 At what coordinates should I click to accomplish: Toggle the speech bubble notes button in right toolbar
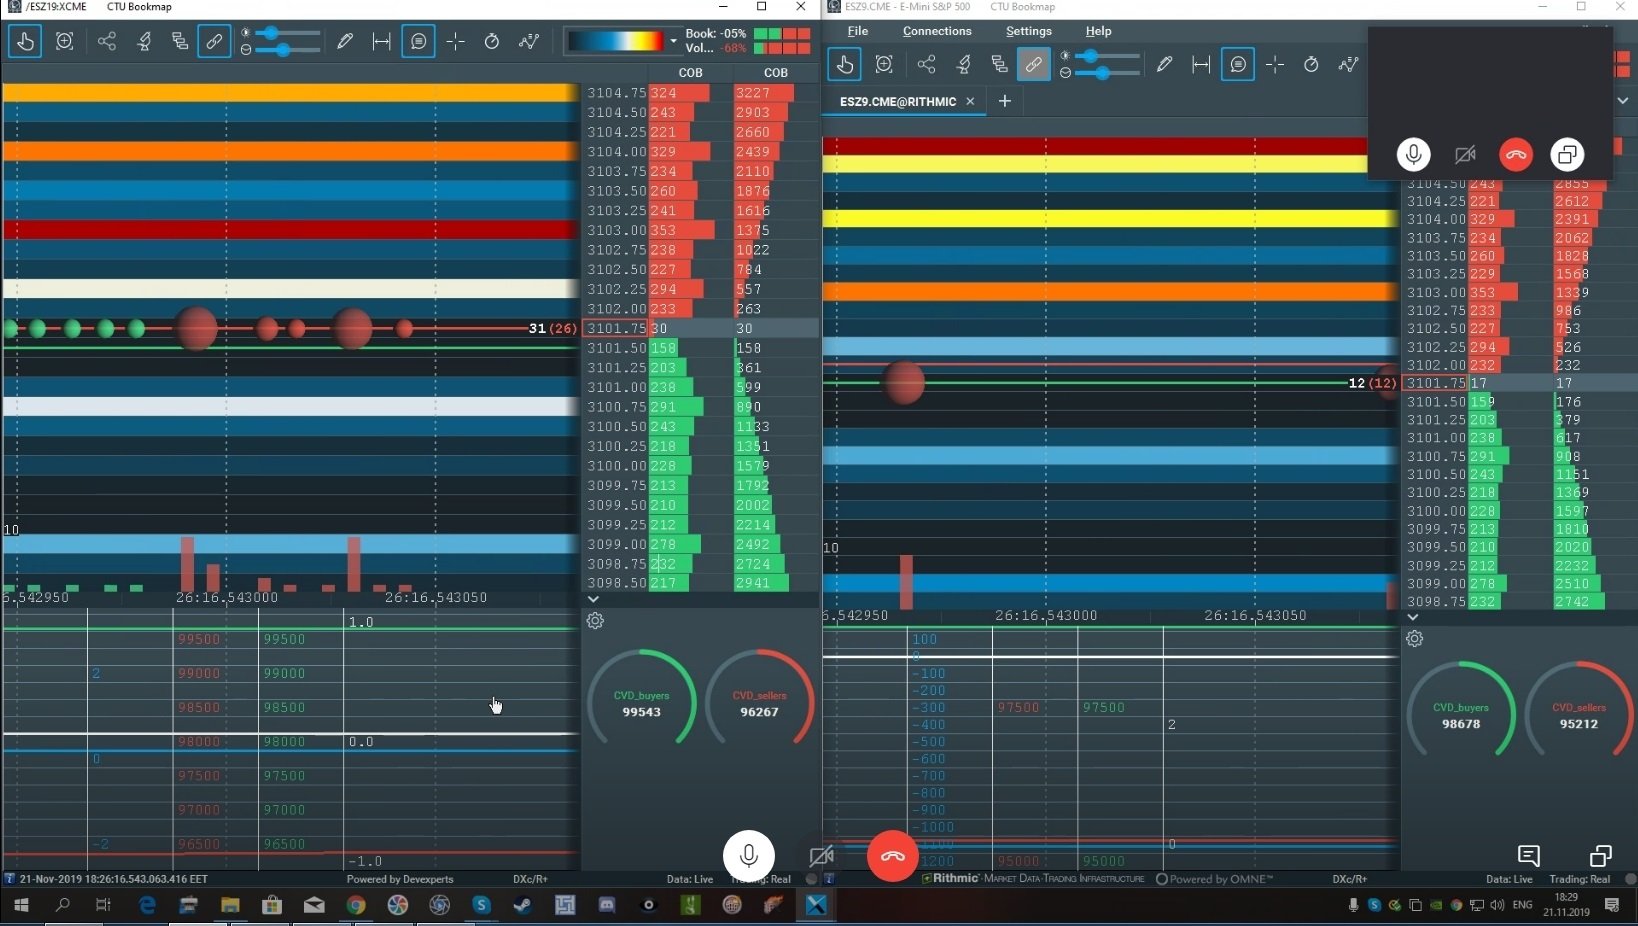(1238, 65)
